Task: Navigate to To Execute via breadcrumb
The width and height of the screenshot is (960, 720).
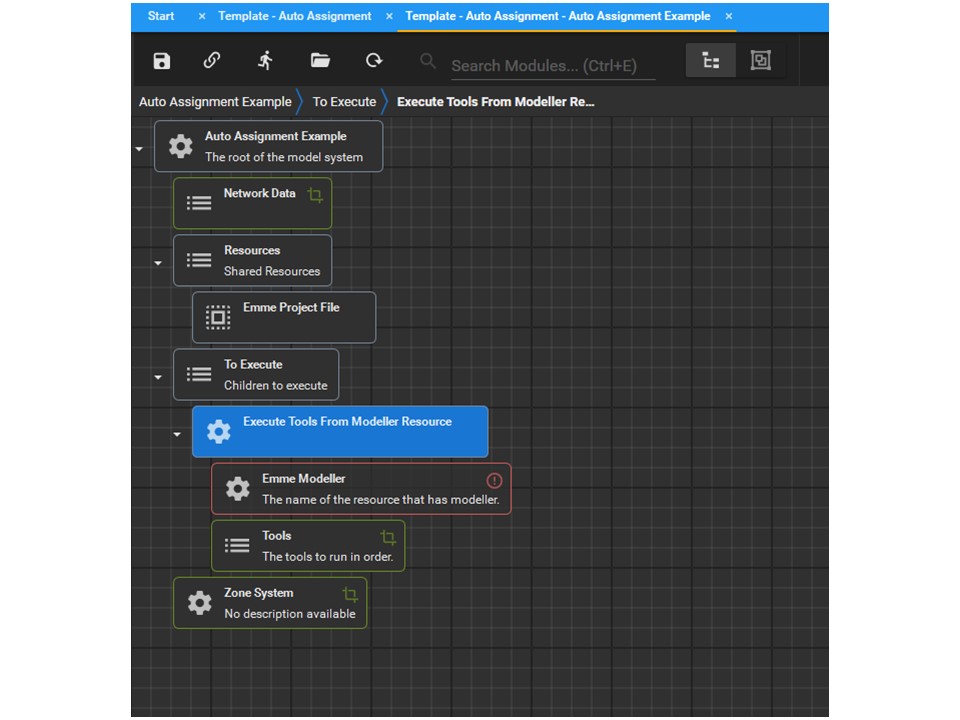Action: 344,101
